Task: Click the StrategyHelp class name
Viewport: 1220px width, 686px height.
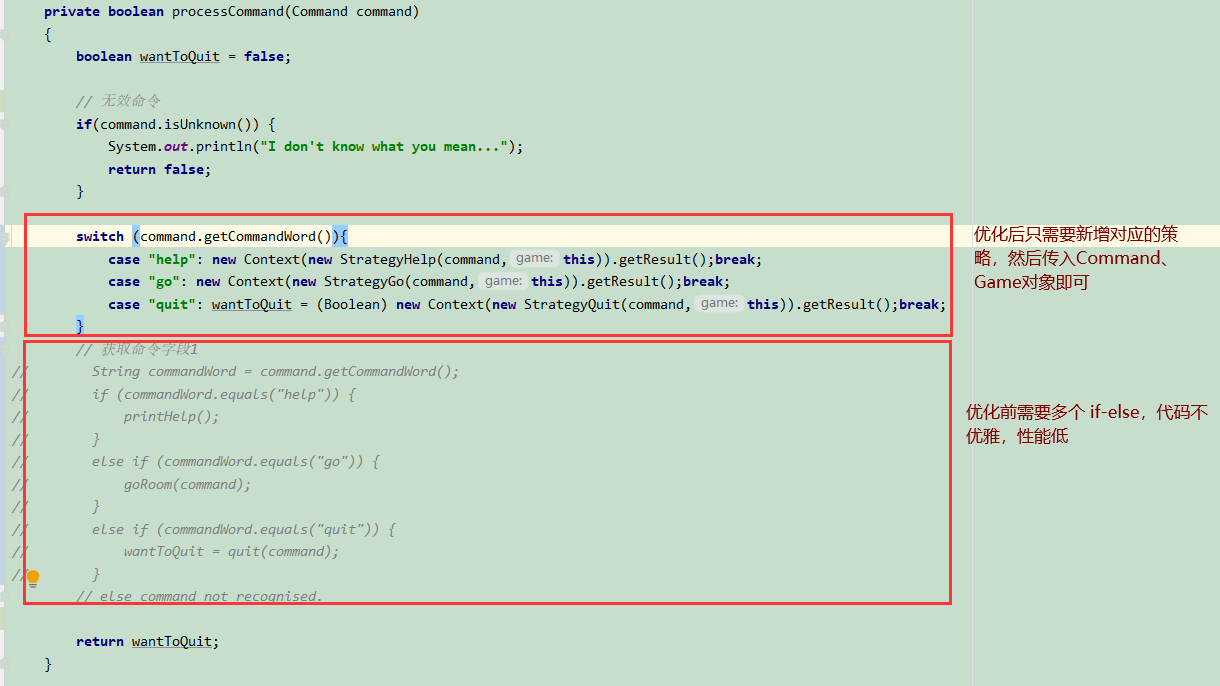Action: coord(388,260)
